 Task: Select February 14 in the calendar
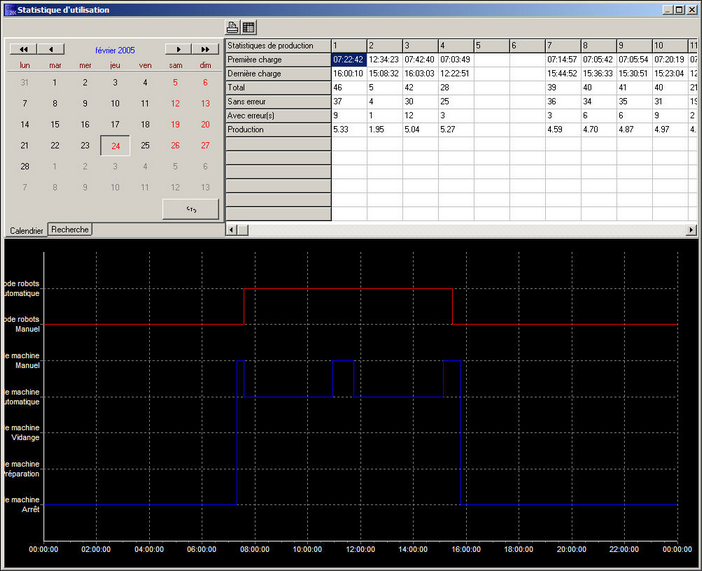[25, 125]
